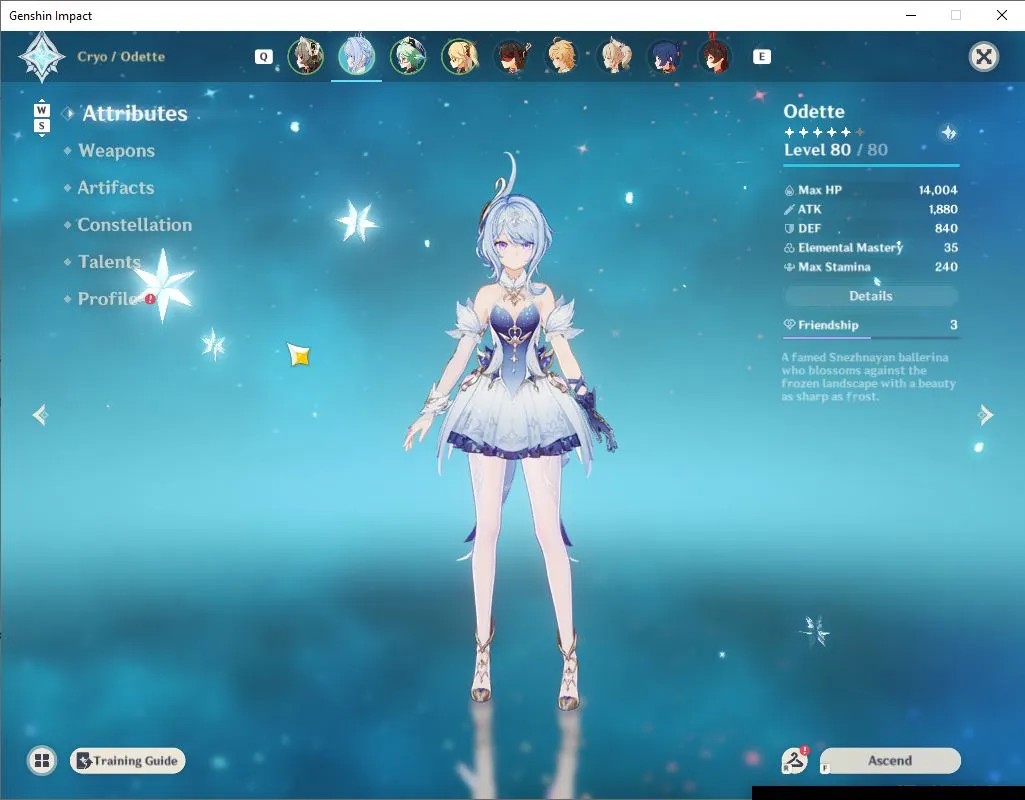This screenshot has width=1025, height=800.
Task: Go to the next character with right arrow
Action: (x=985, y=415)
